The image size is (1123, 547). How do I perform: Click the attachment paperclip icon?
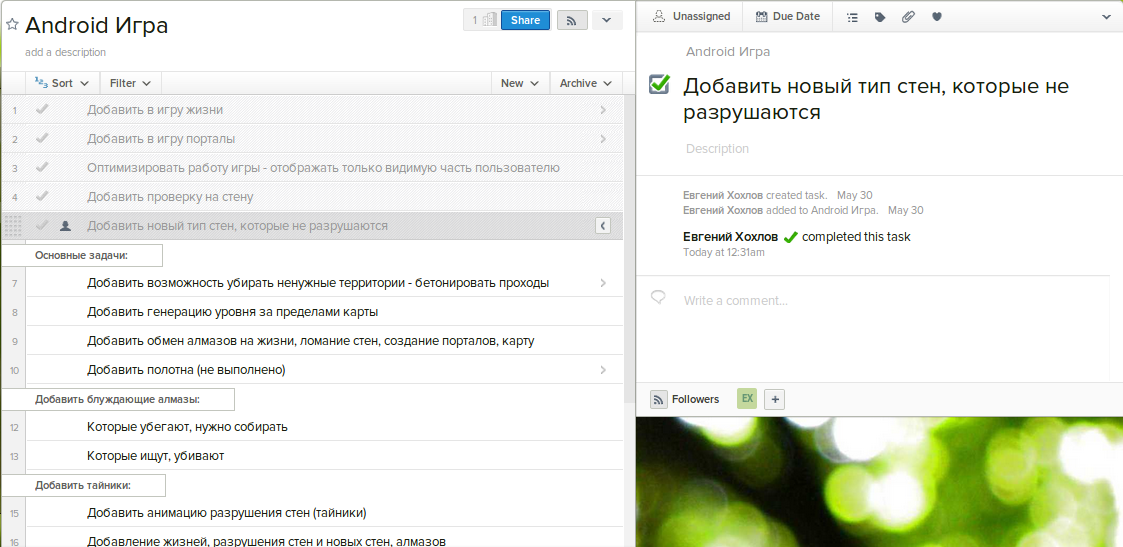pos(908,16)
